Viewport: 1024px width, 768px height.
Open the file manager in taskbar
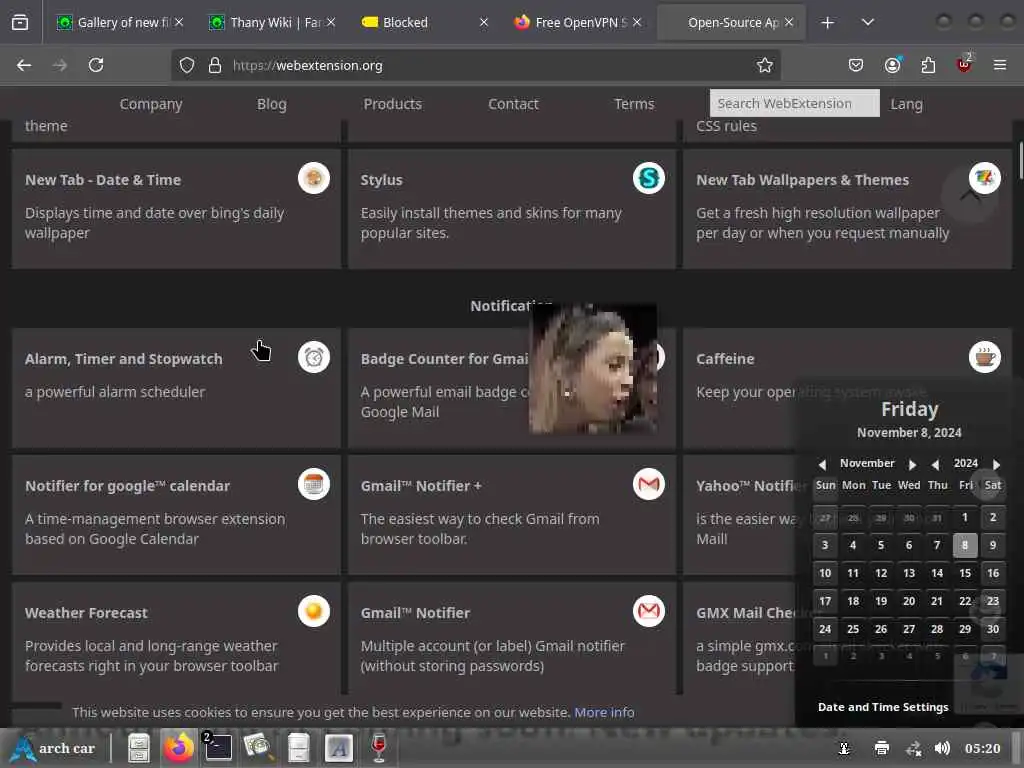point(138,748)
